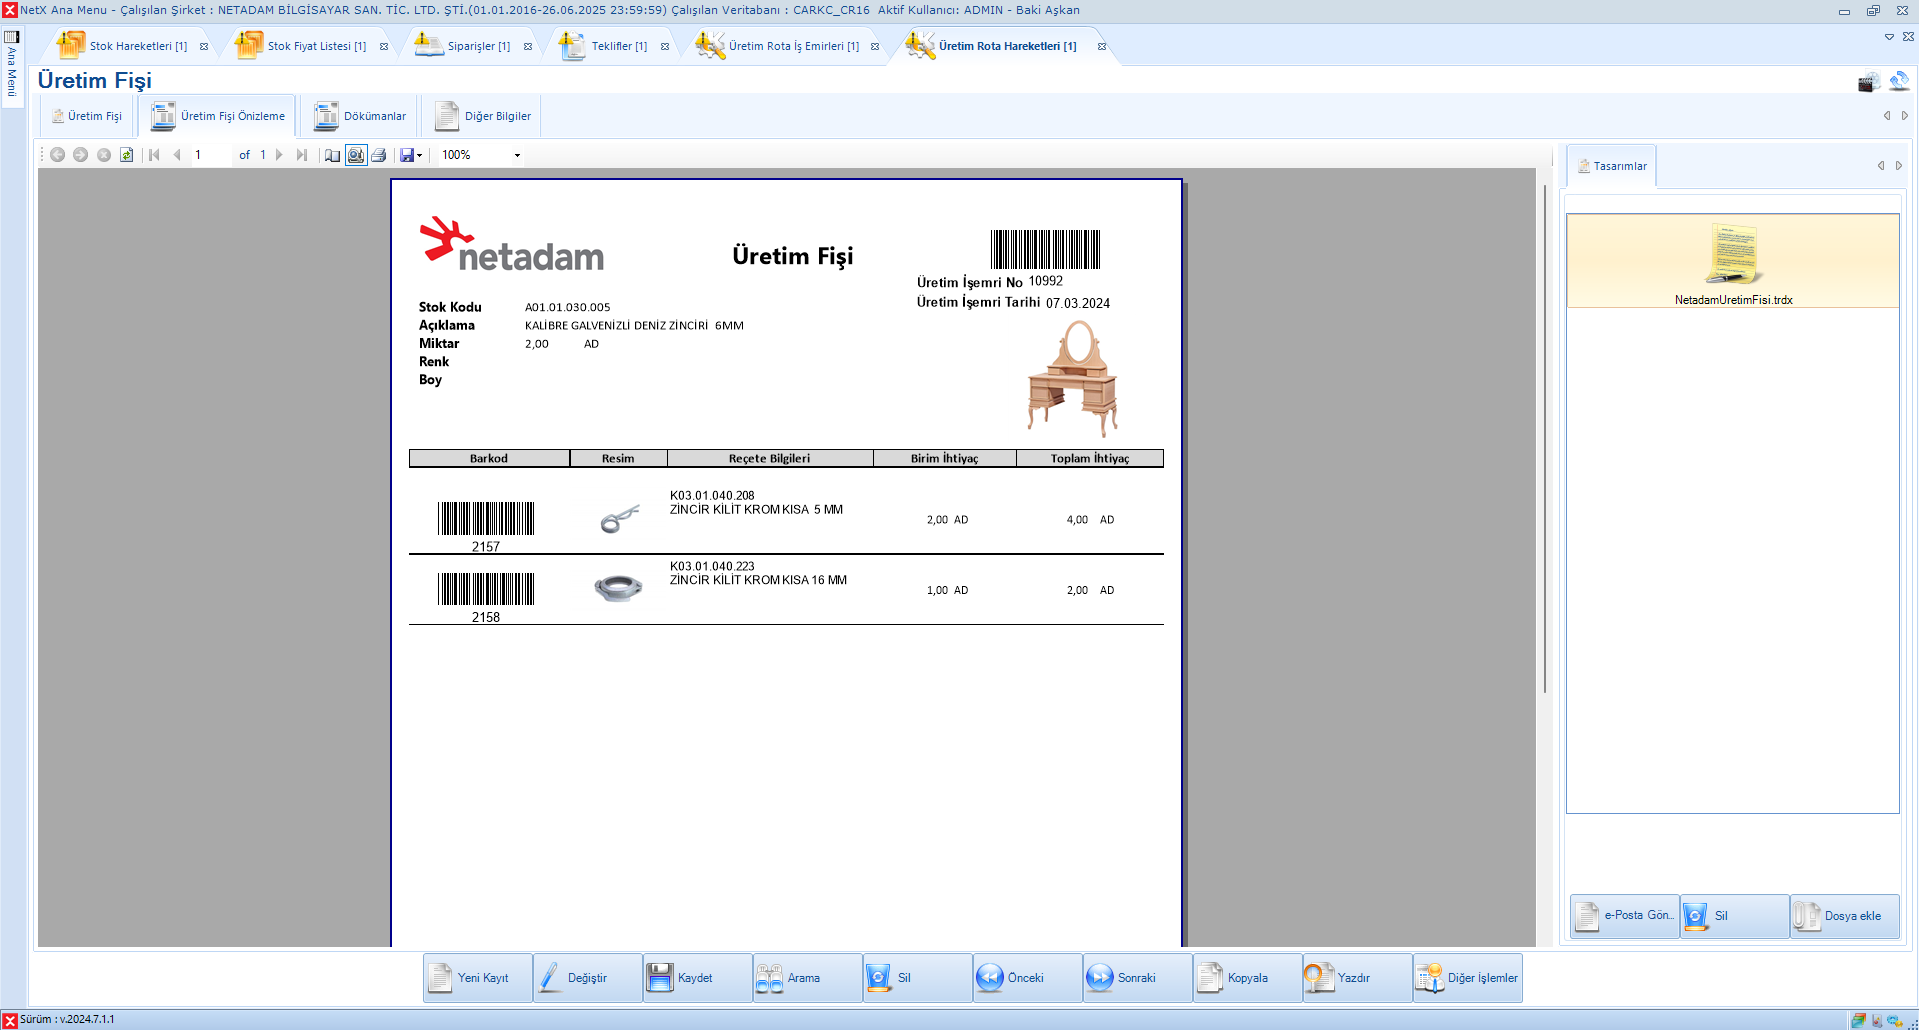
Task: Click next page arrow in preview toolbar
Action: [x=279, y=155]
